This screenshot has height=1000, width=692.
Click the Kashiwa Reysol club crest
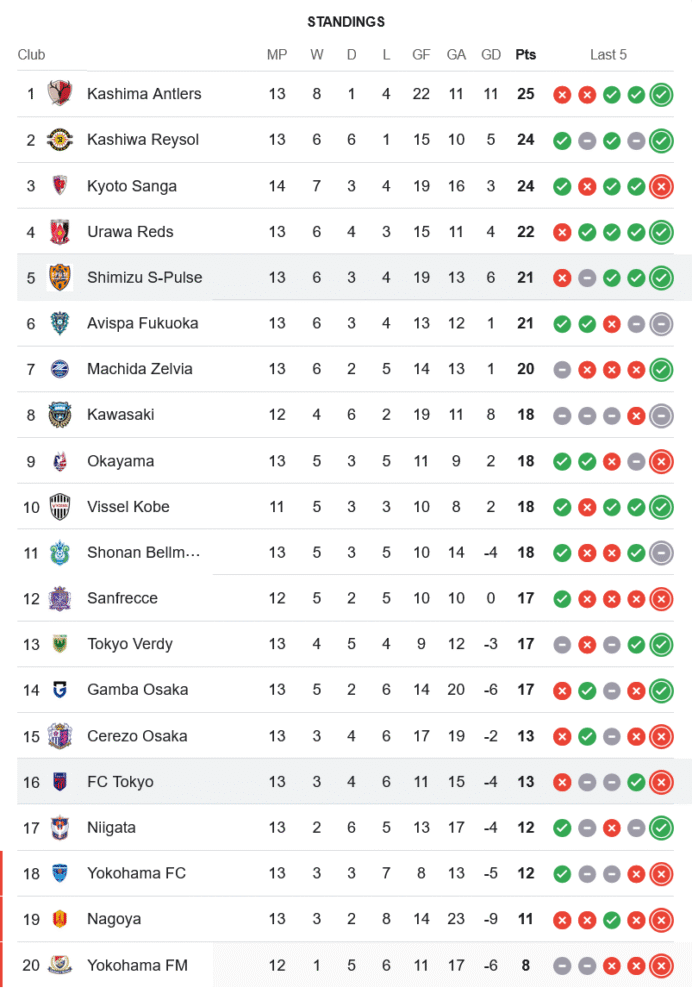[60, 140]
